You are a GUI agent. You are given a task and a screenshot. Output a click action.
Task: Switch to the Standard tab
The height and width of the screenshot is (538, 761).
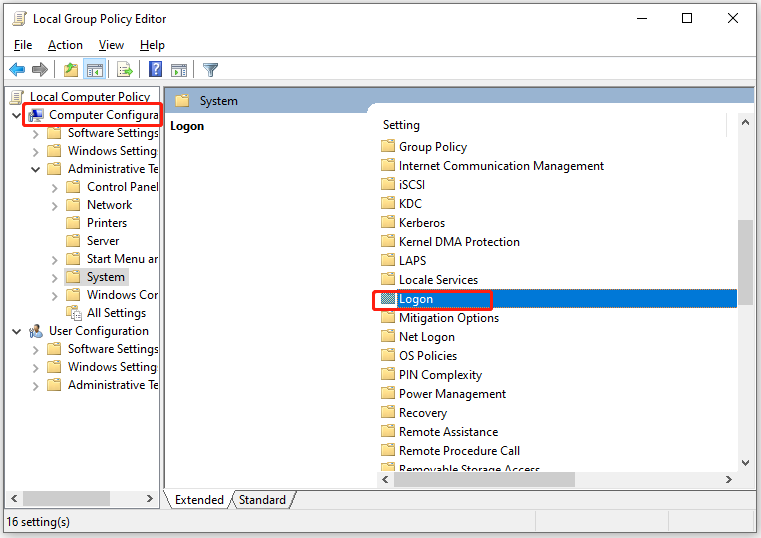(262, 500)
